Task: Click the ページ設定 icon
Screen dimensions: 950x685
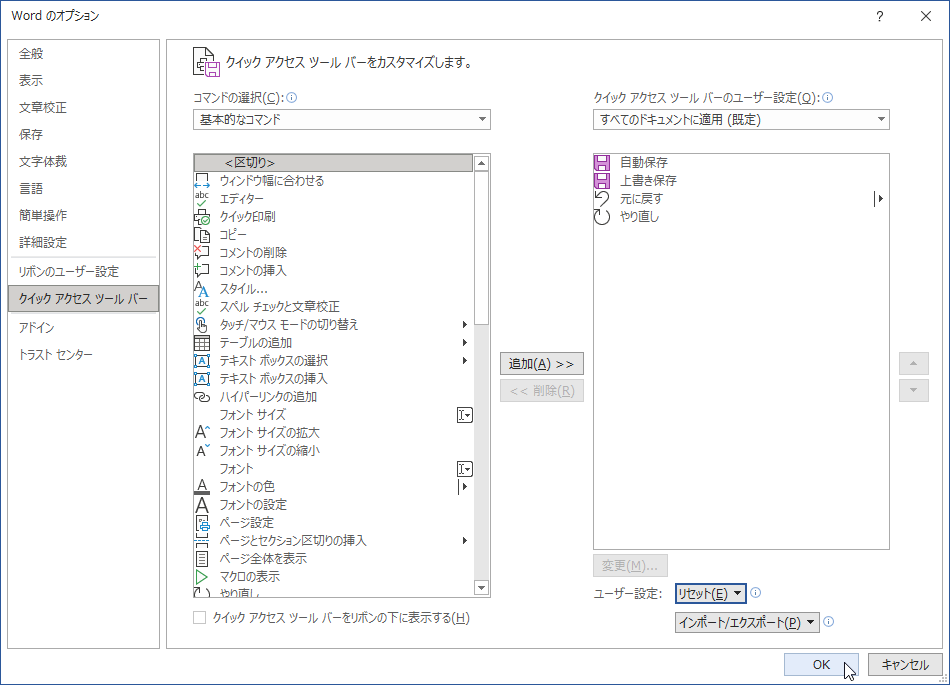Action: pos(202,523)
